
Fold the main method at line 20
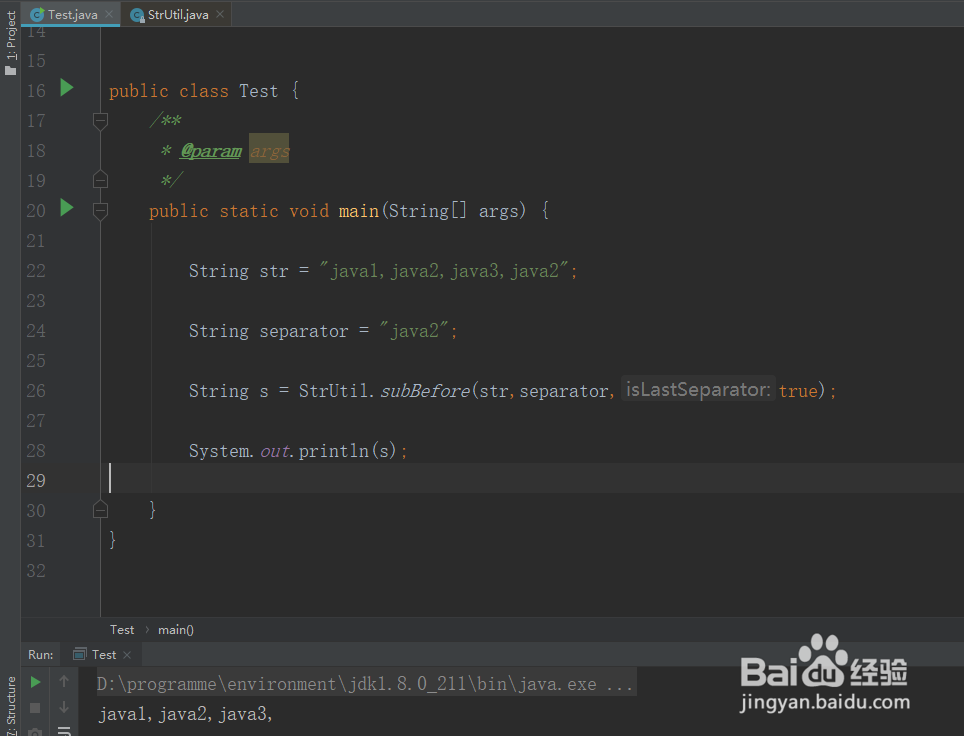click(x=100, y=211)
